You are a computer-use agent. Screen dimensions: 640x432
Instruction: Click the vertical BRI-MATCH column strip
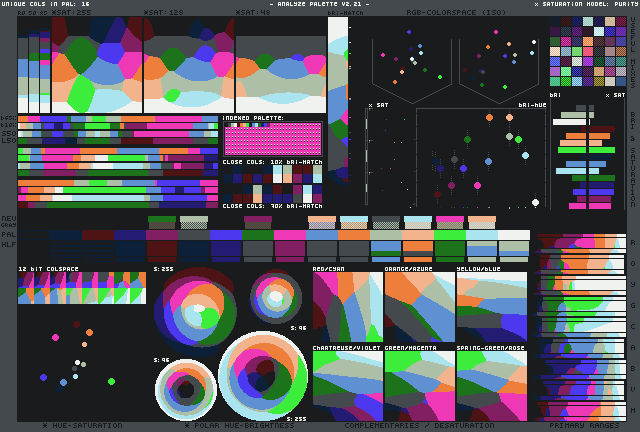(x=338, y=101)
